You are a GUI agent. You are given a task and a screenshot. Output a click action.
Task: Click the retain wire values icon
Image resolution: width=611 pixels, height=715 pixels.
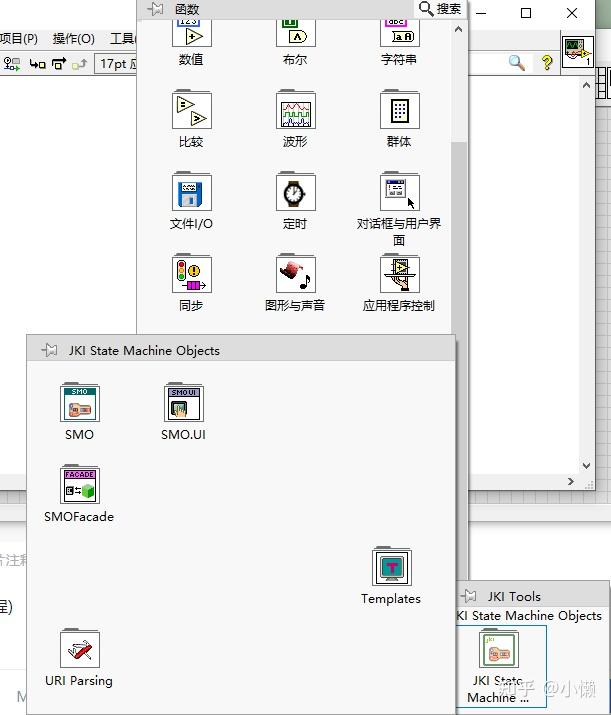point(12,63)
